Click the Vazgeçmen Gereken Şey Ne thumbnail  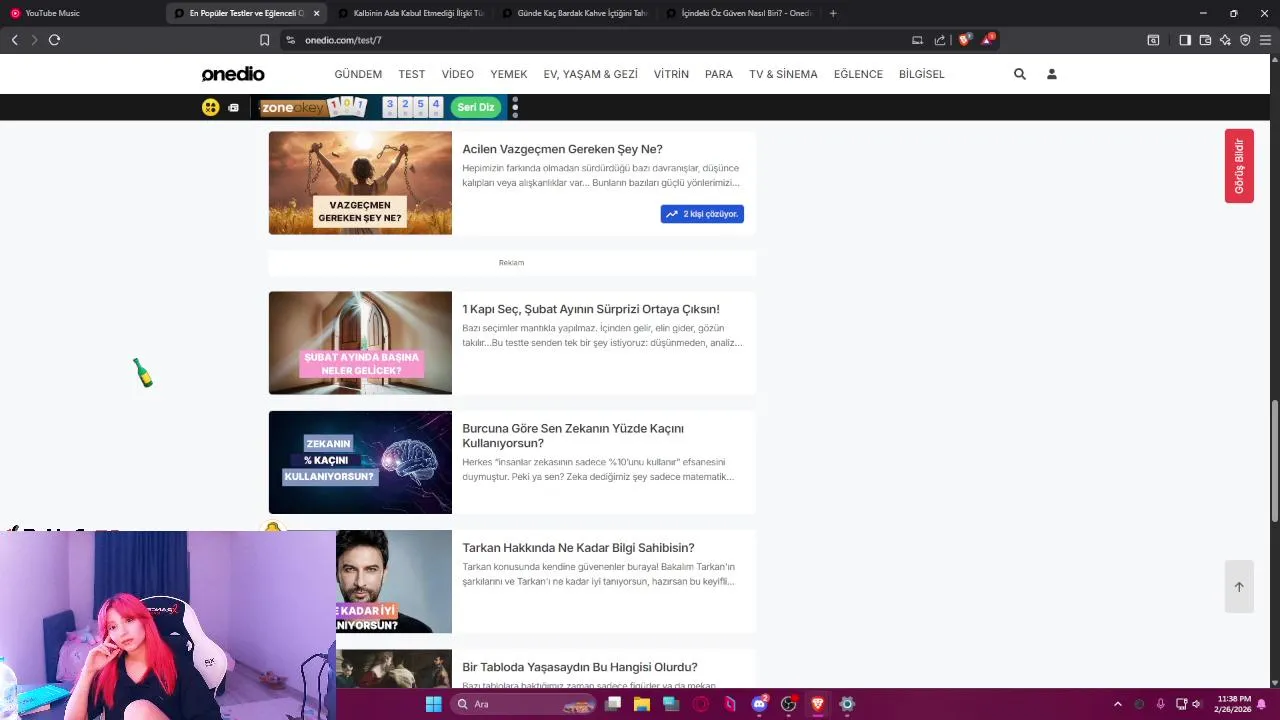(360, 183)
